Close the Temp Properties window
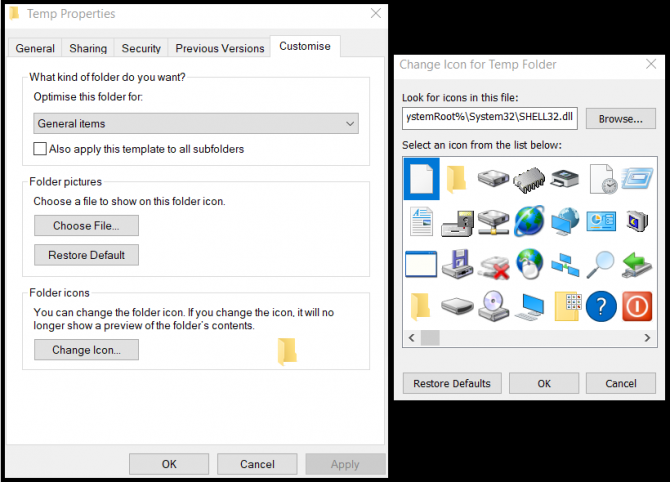This screenshot has height=482, width=670. [x=376, y=13]
